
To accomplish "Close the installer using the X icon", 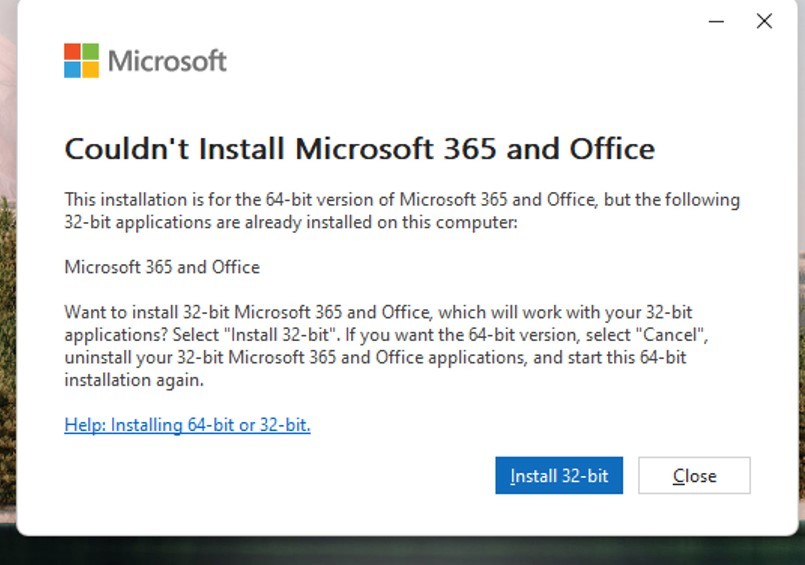I will (764, 21).
